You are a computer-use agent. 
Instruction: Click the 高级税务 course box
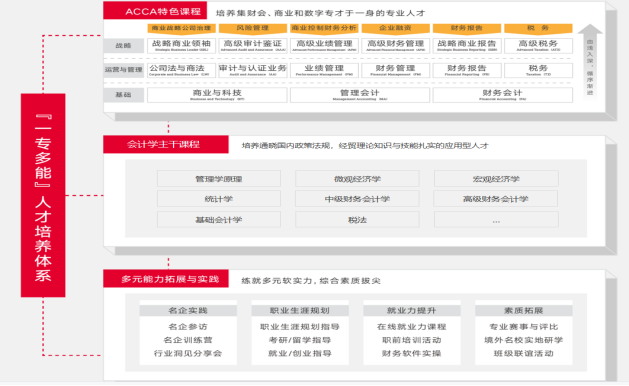tap(538, 46)
